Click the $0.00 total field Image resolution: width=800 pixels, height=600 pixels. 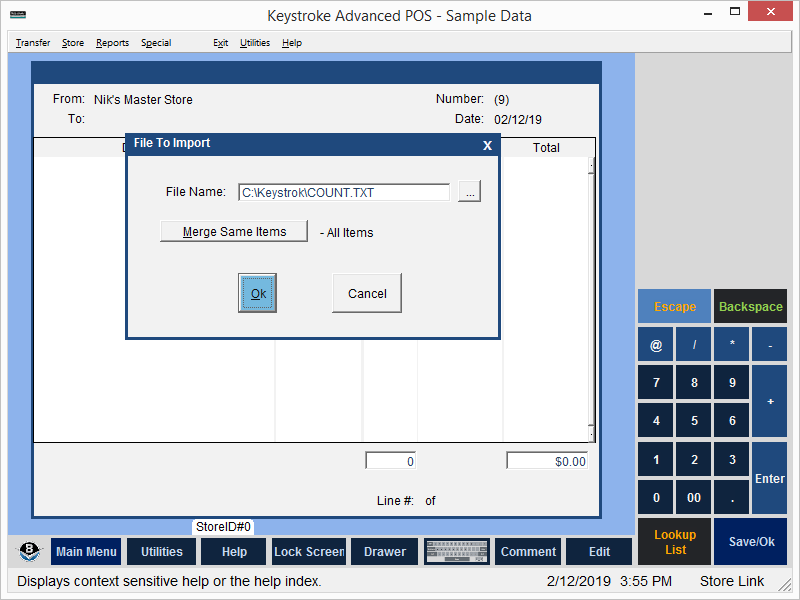coord(547,461)
